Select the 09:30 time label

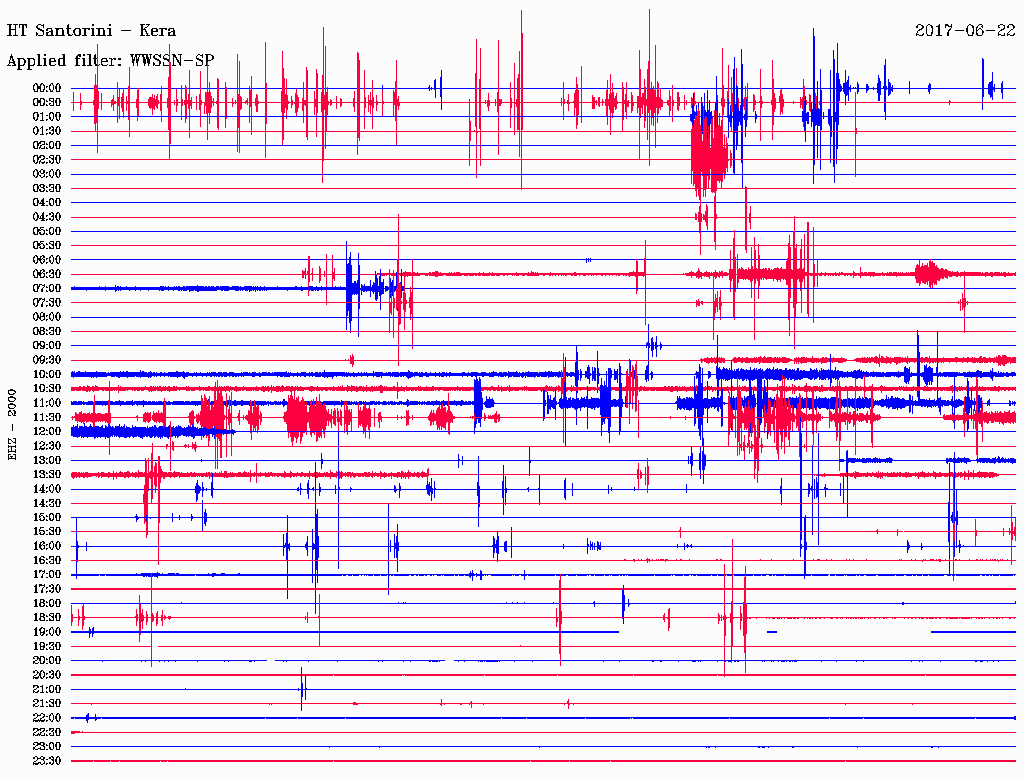47,361
